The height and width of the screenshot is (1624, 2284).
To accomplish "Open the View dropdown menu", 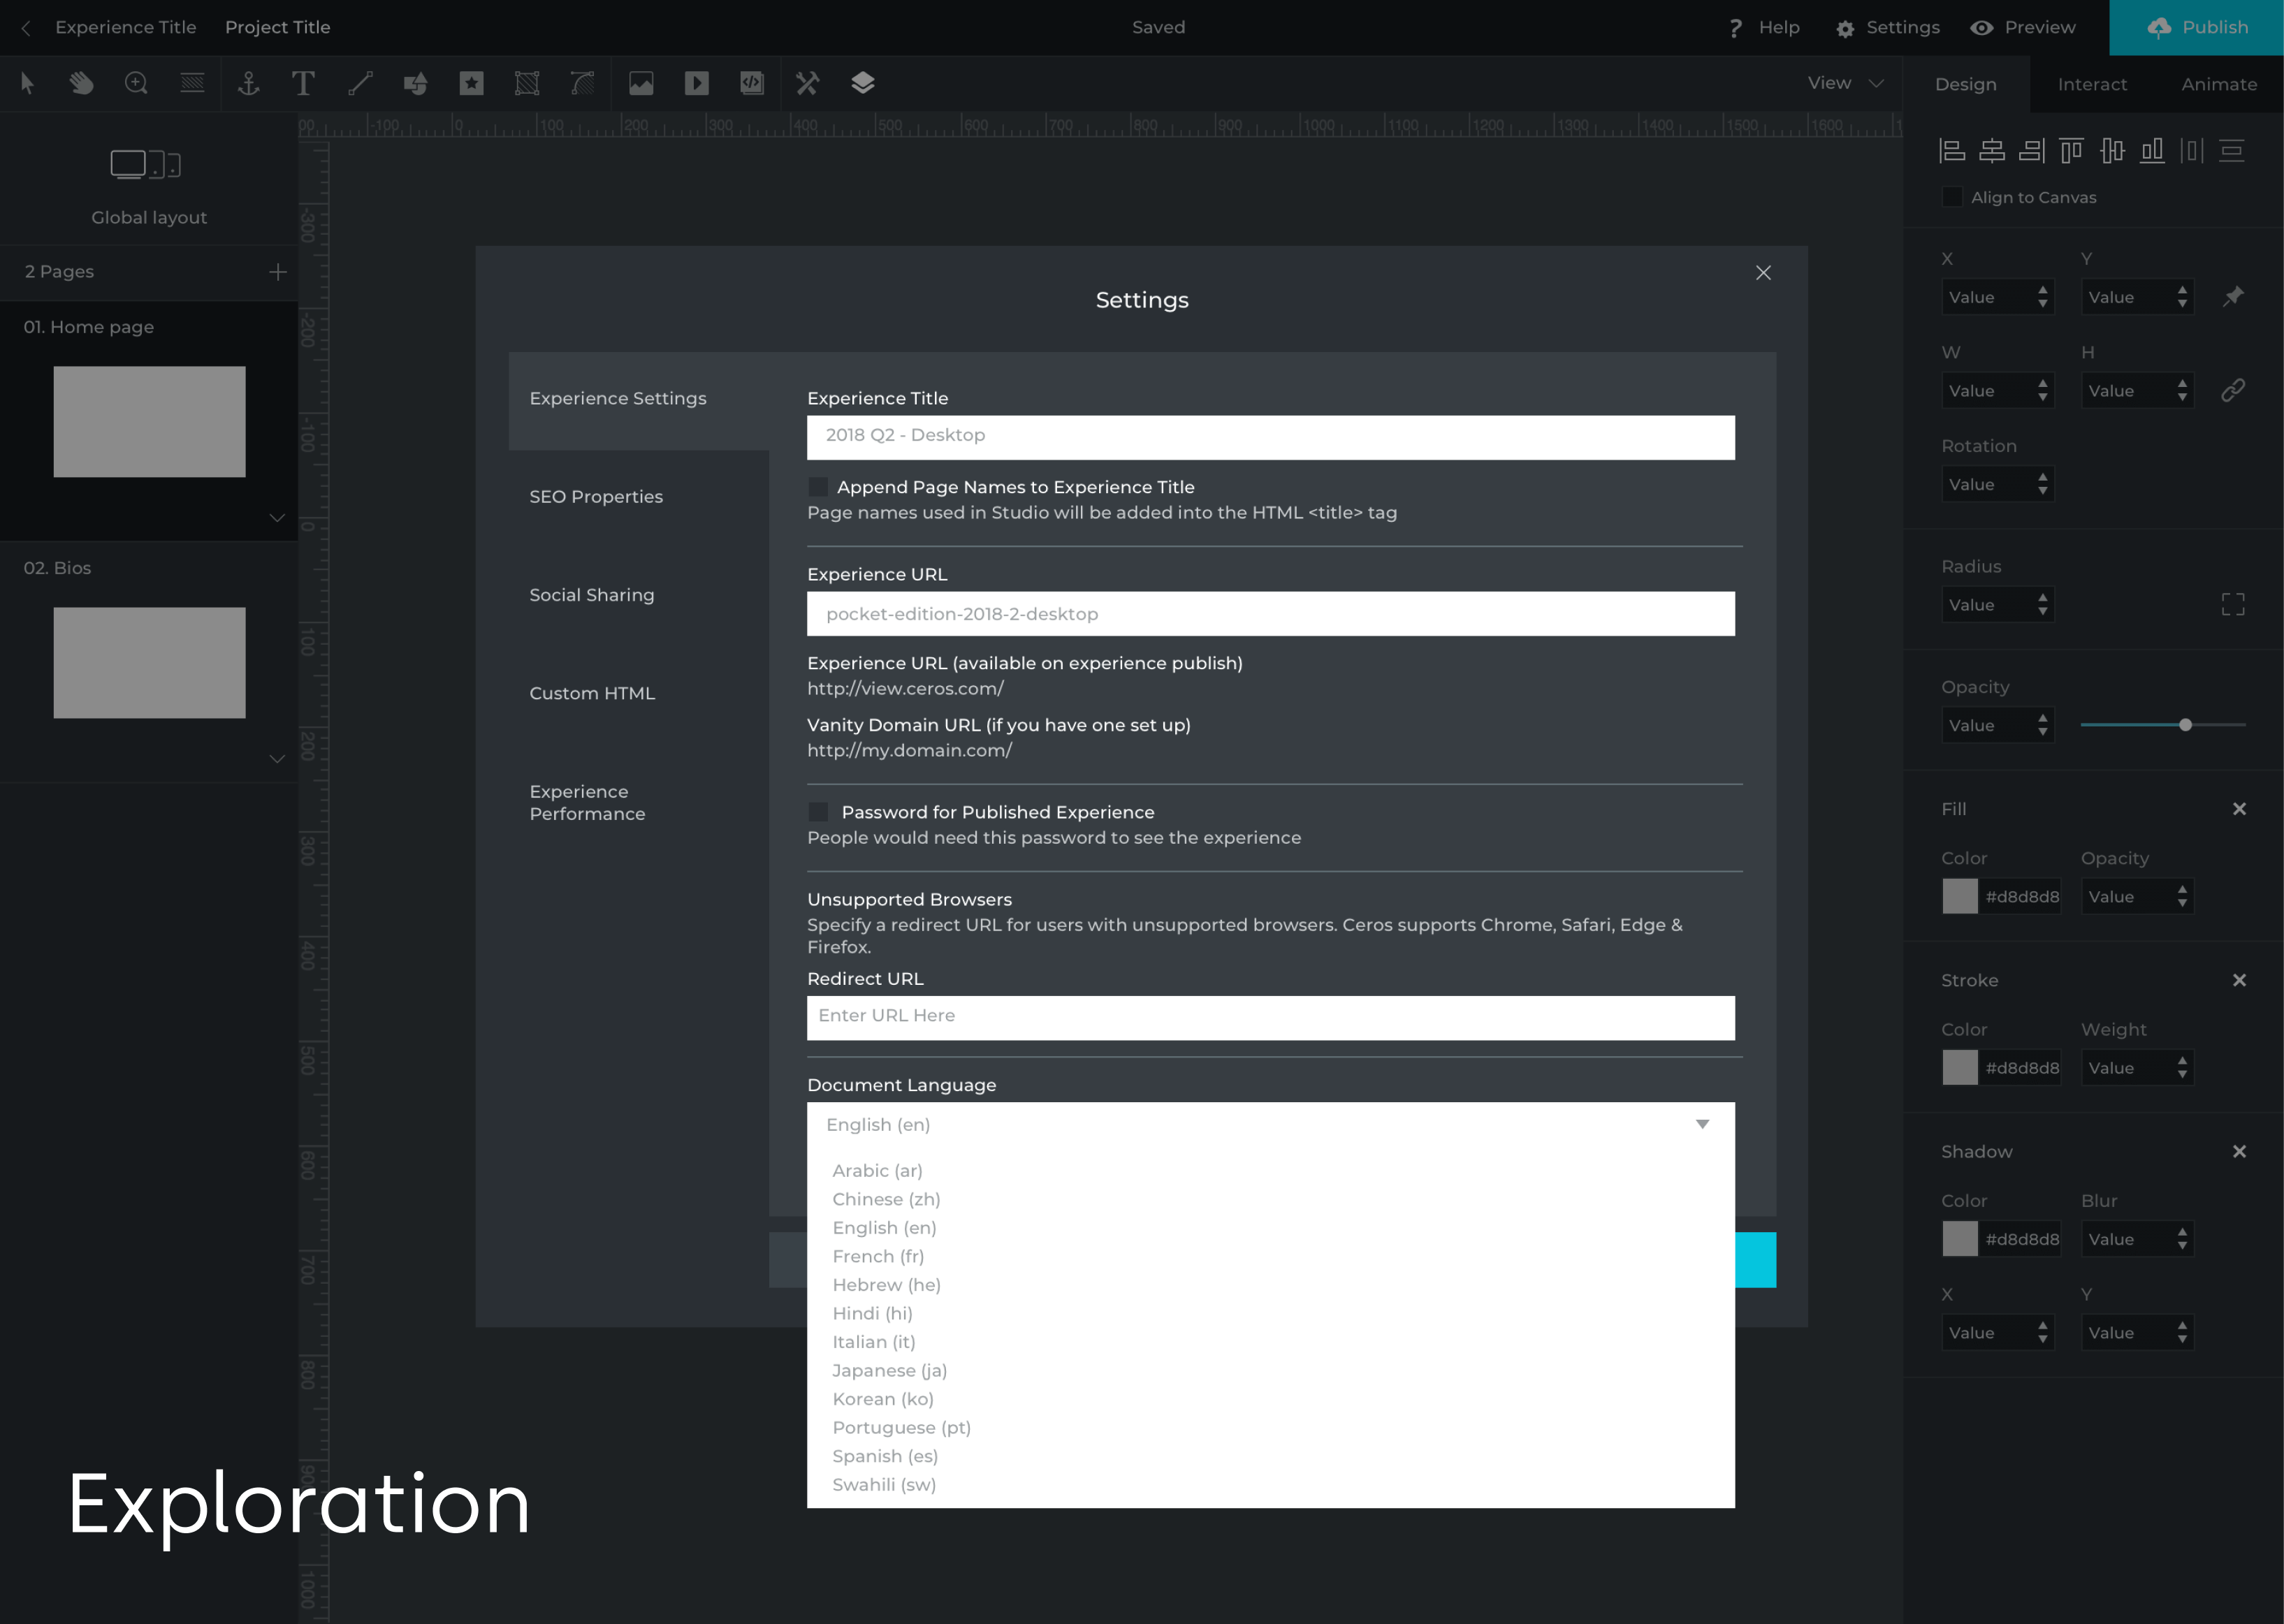I will click(x=1845, y=84).
